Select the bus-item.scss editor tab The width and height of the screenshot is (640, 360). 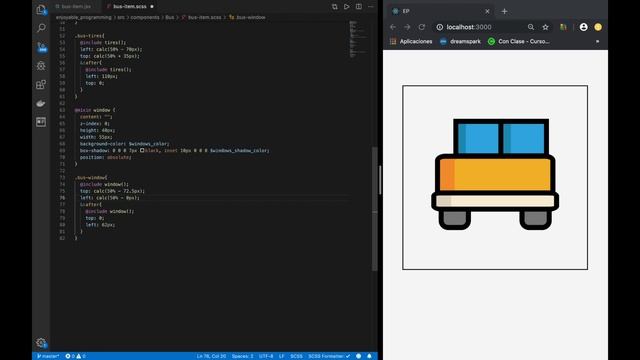pos(129,7)
